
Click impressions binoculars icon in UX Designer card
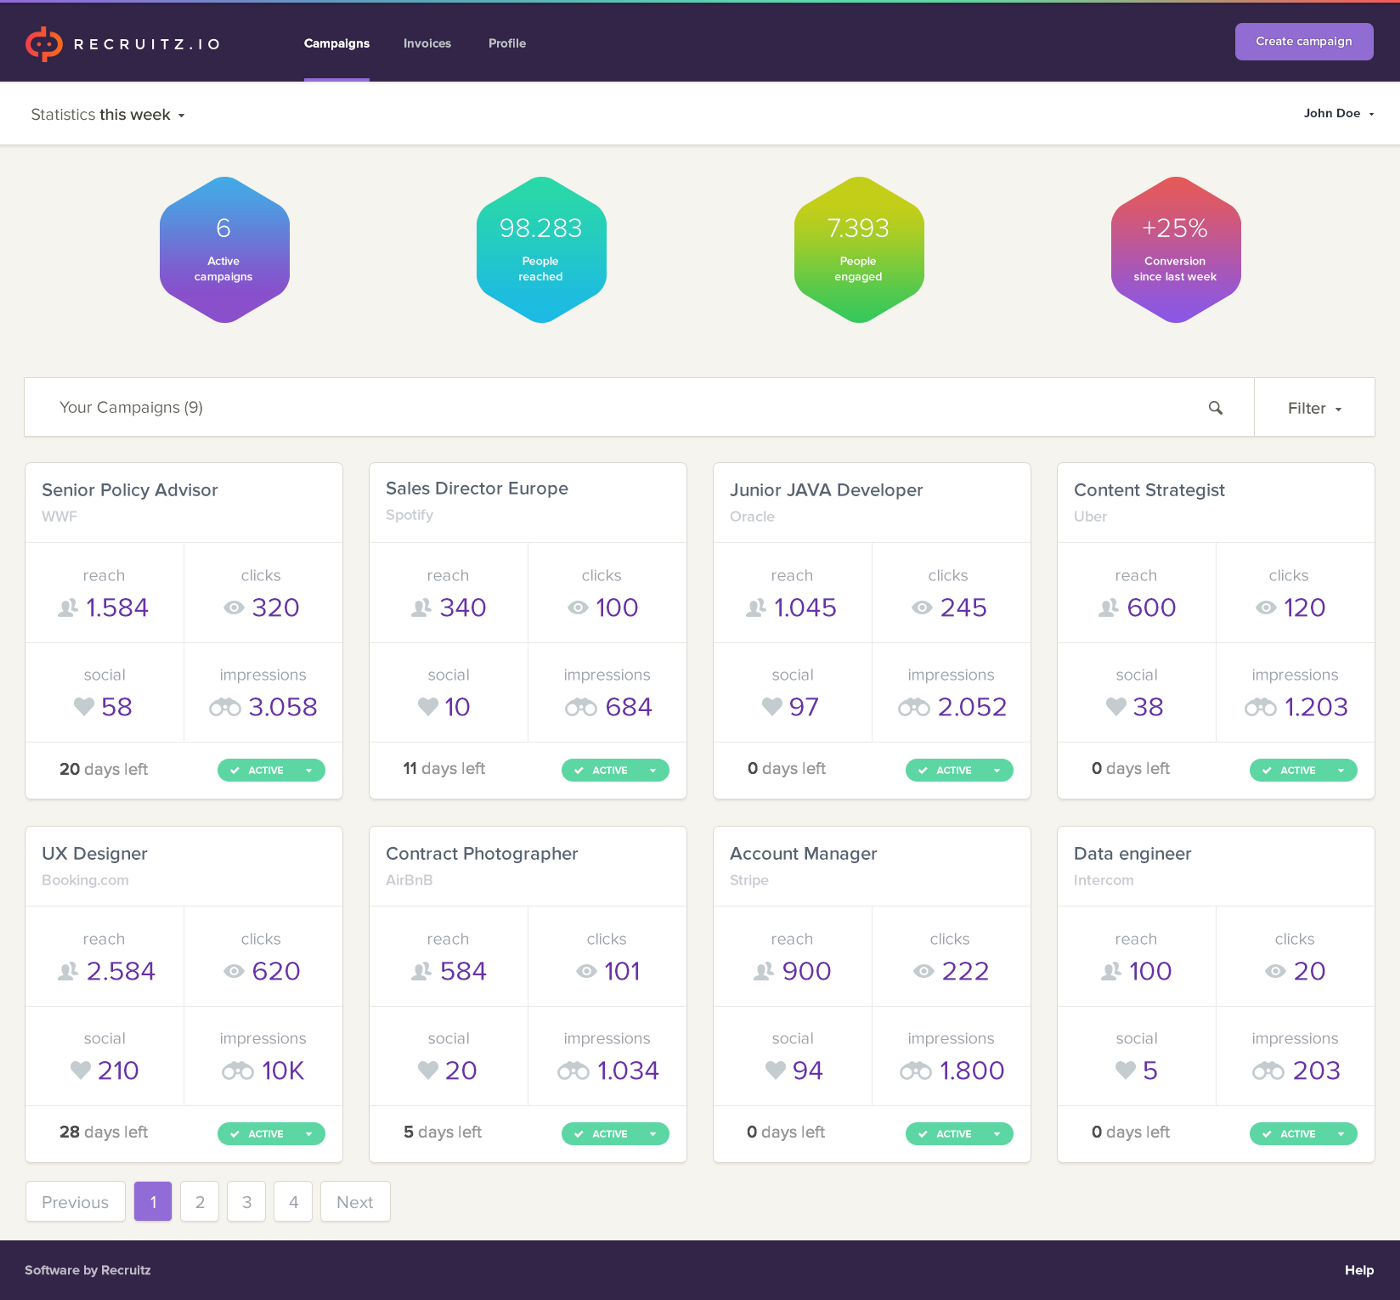pos(238,1071)
